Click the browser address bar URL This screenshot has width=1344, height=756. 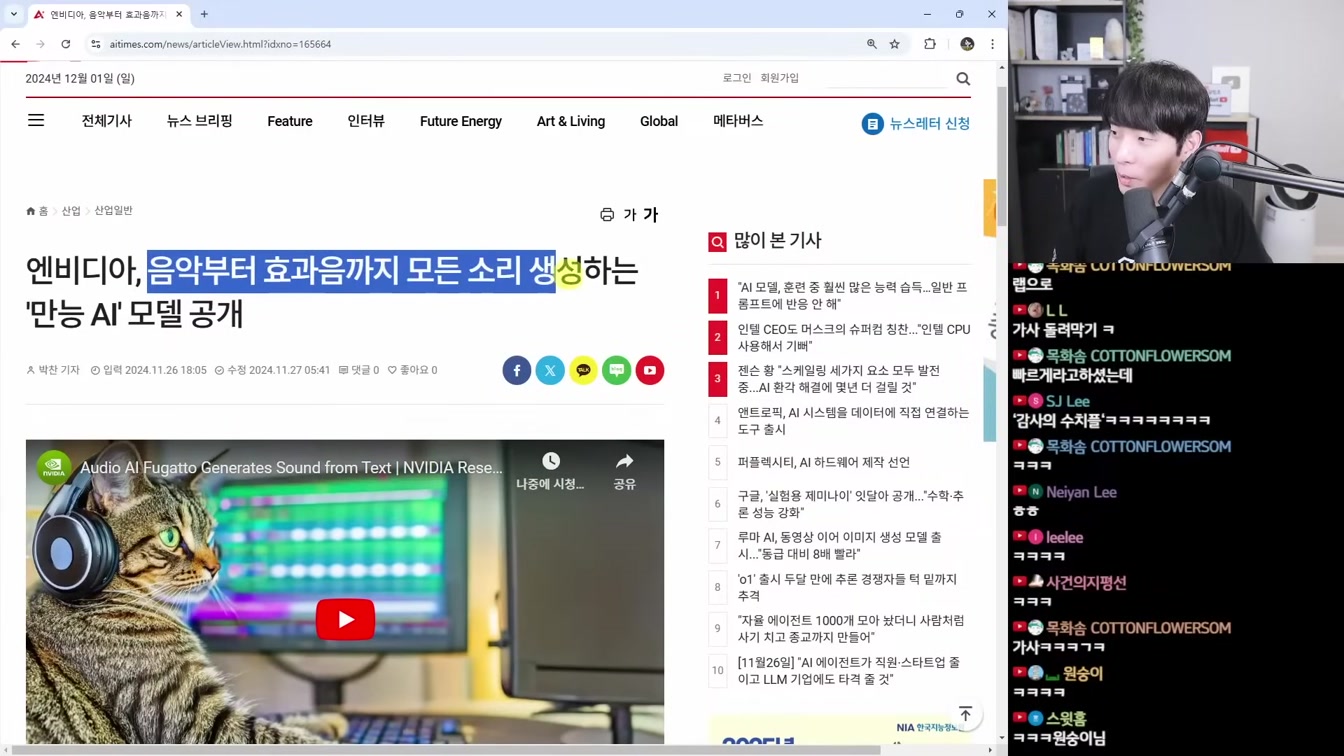click(220, 44)
